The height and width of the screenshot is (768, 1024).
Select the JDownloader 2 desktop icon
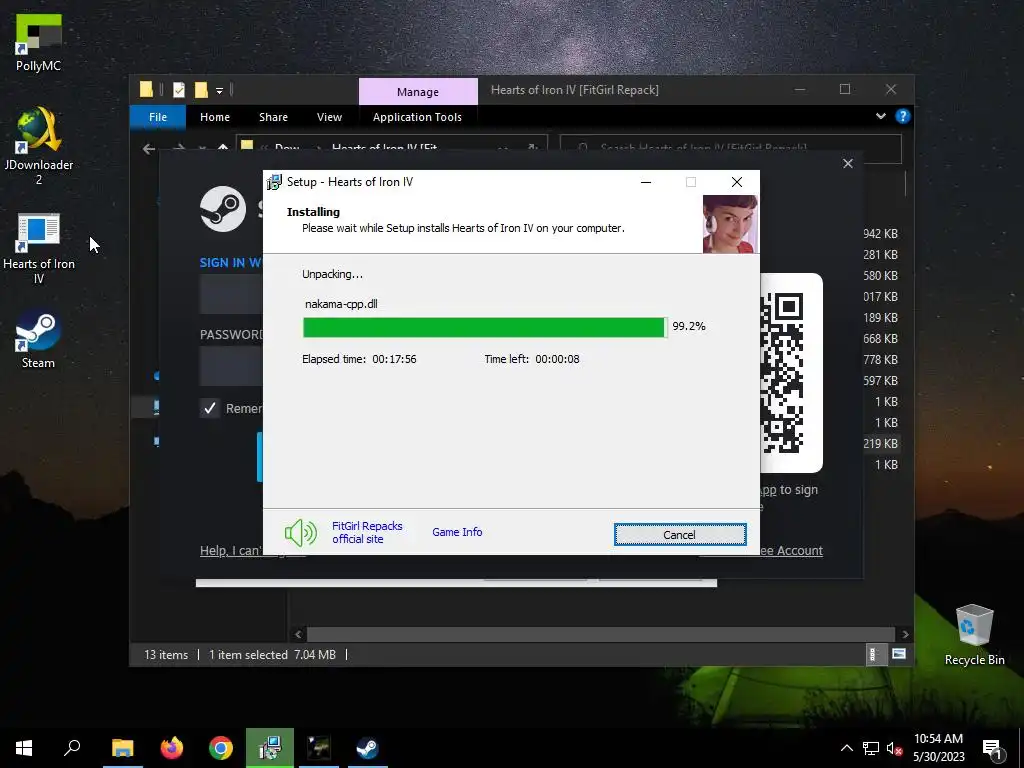click(39, 146)
